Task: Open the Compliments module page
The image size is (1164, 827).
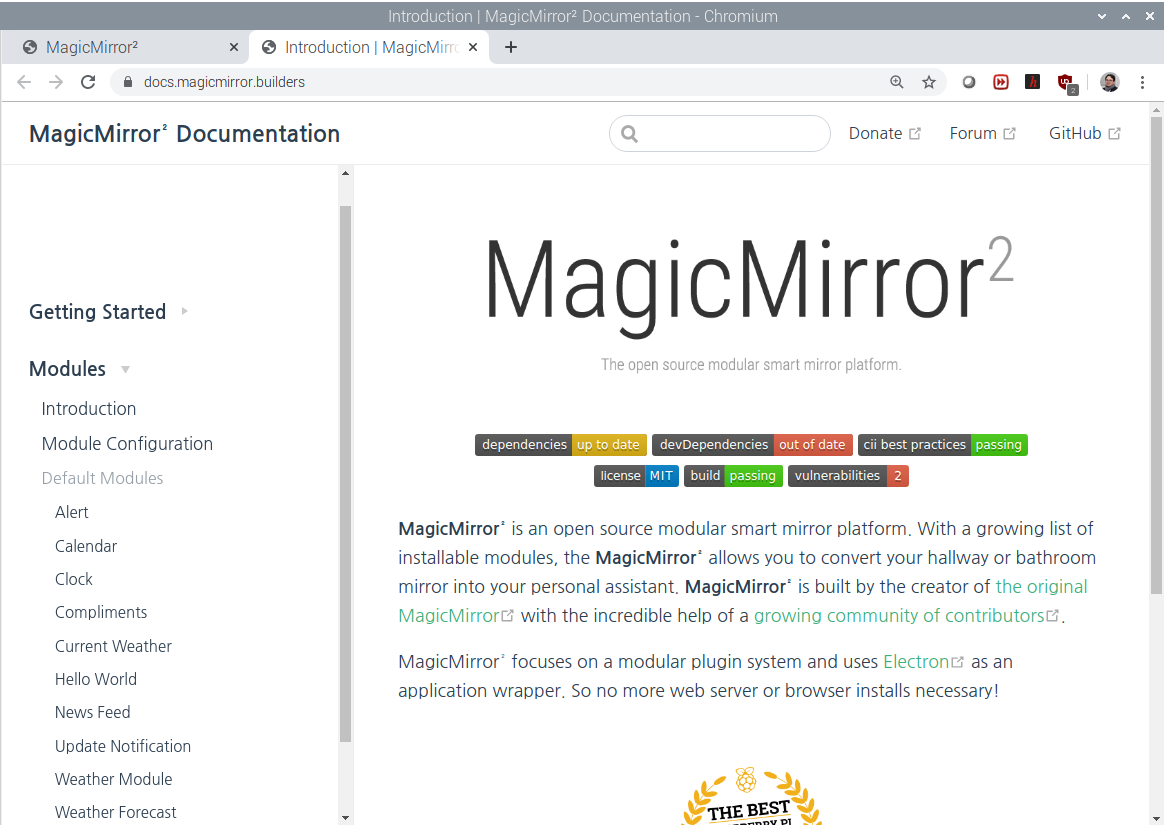Action: (101, 612)
